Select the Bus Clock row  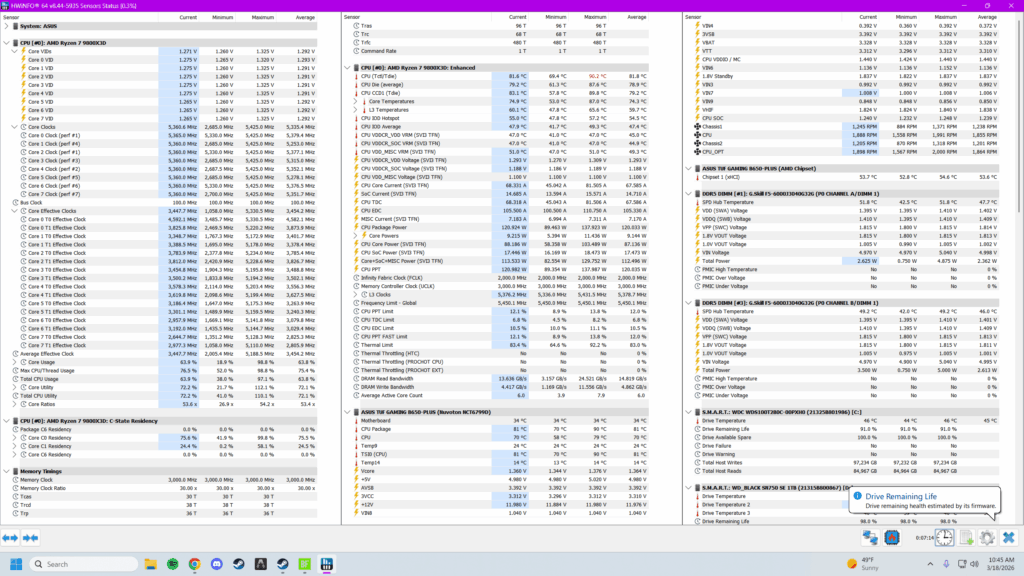(x=159, y=202)
